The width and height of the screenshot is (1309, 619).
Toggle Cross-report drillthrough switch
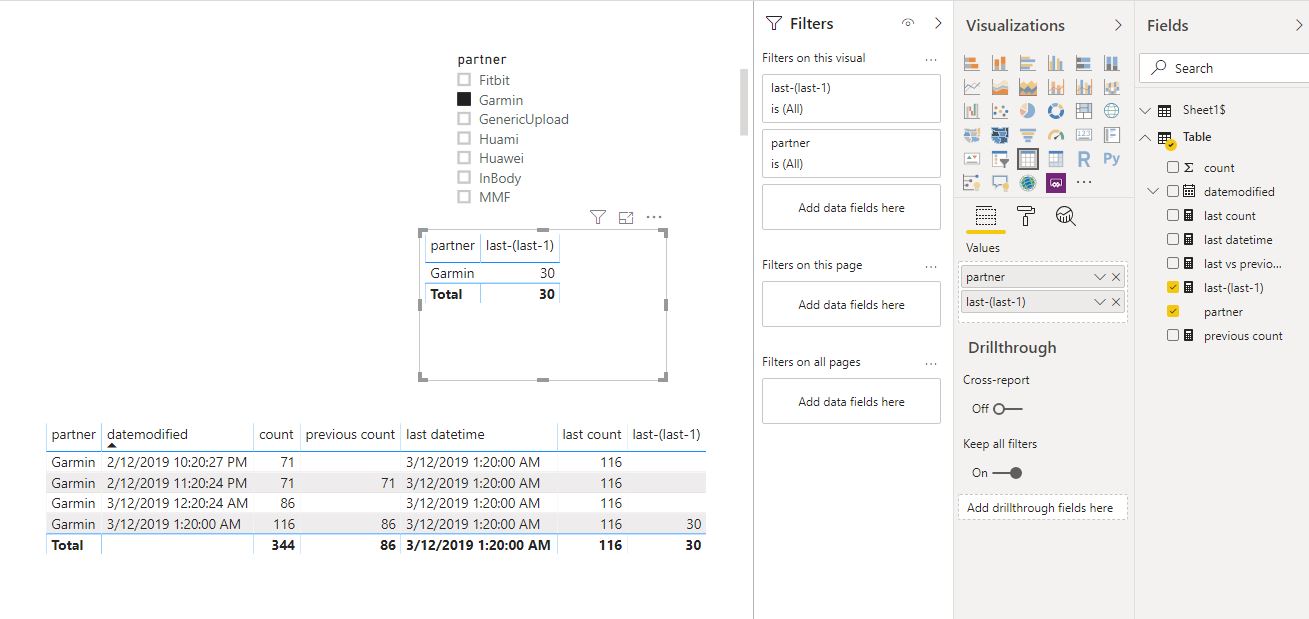pos(1007,408)
